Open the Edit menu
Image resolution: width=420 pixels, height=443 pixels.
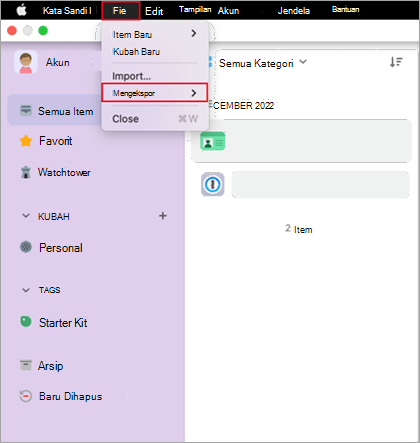[154, 11]
